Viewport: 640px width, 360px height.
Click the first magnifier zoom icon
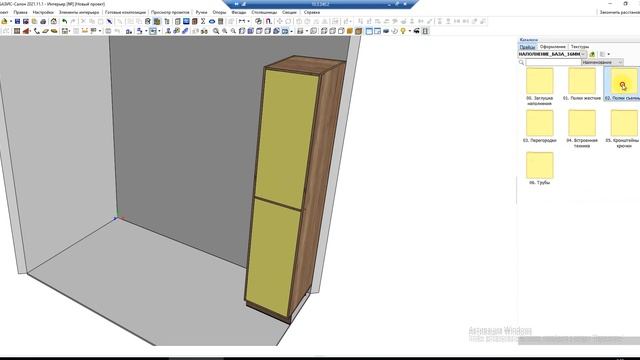click(216, 31)
